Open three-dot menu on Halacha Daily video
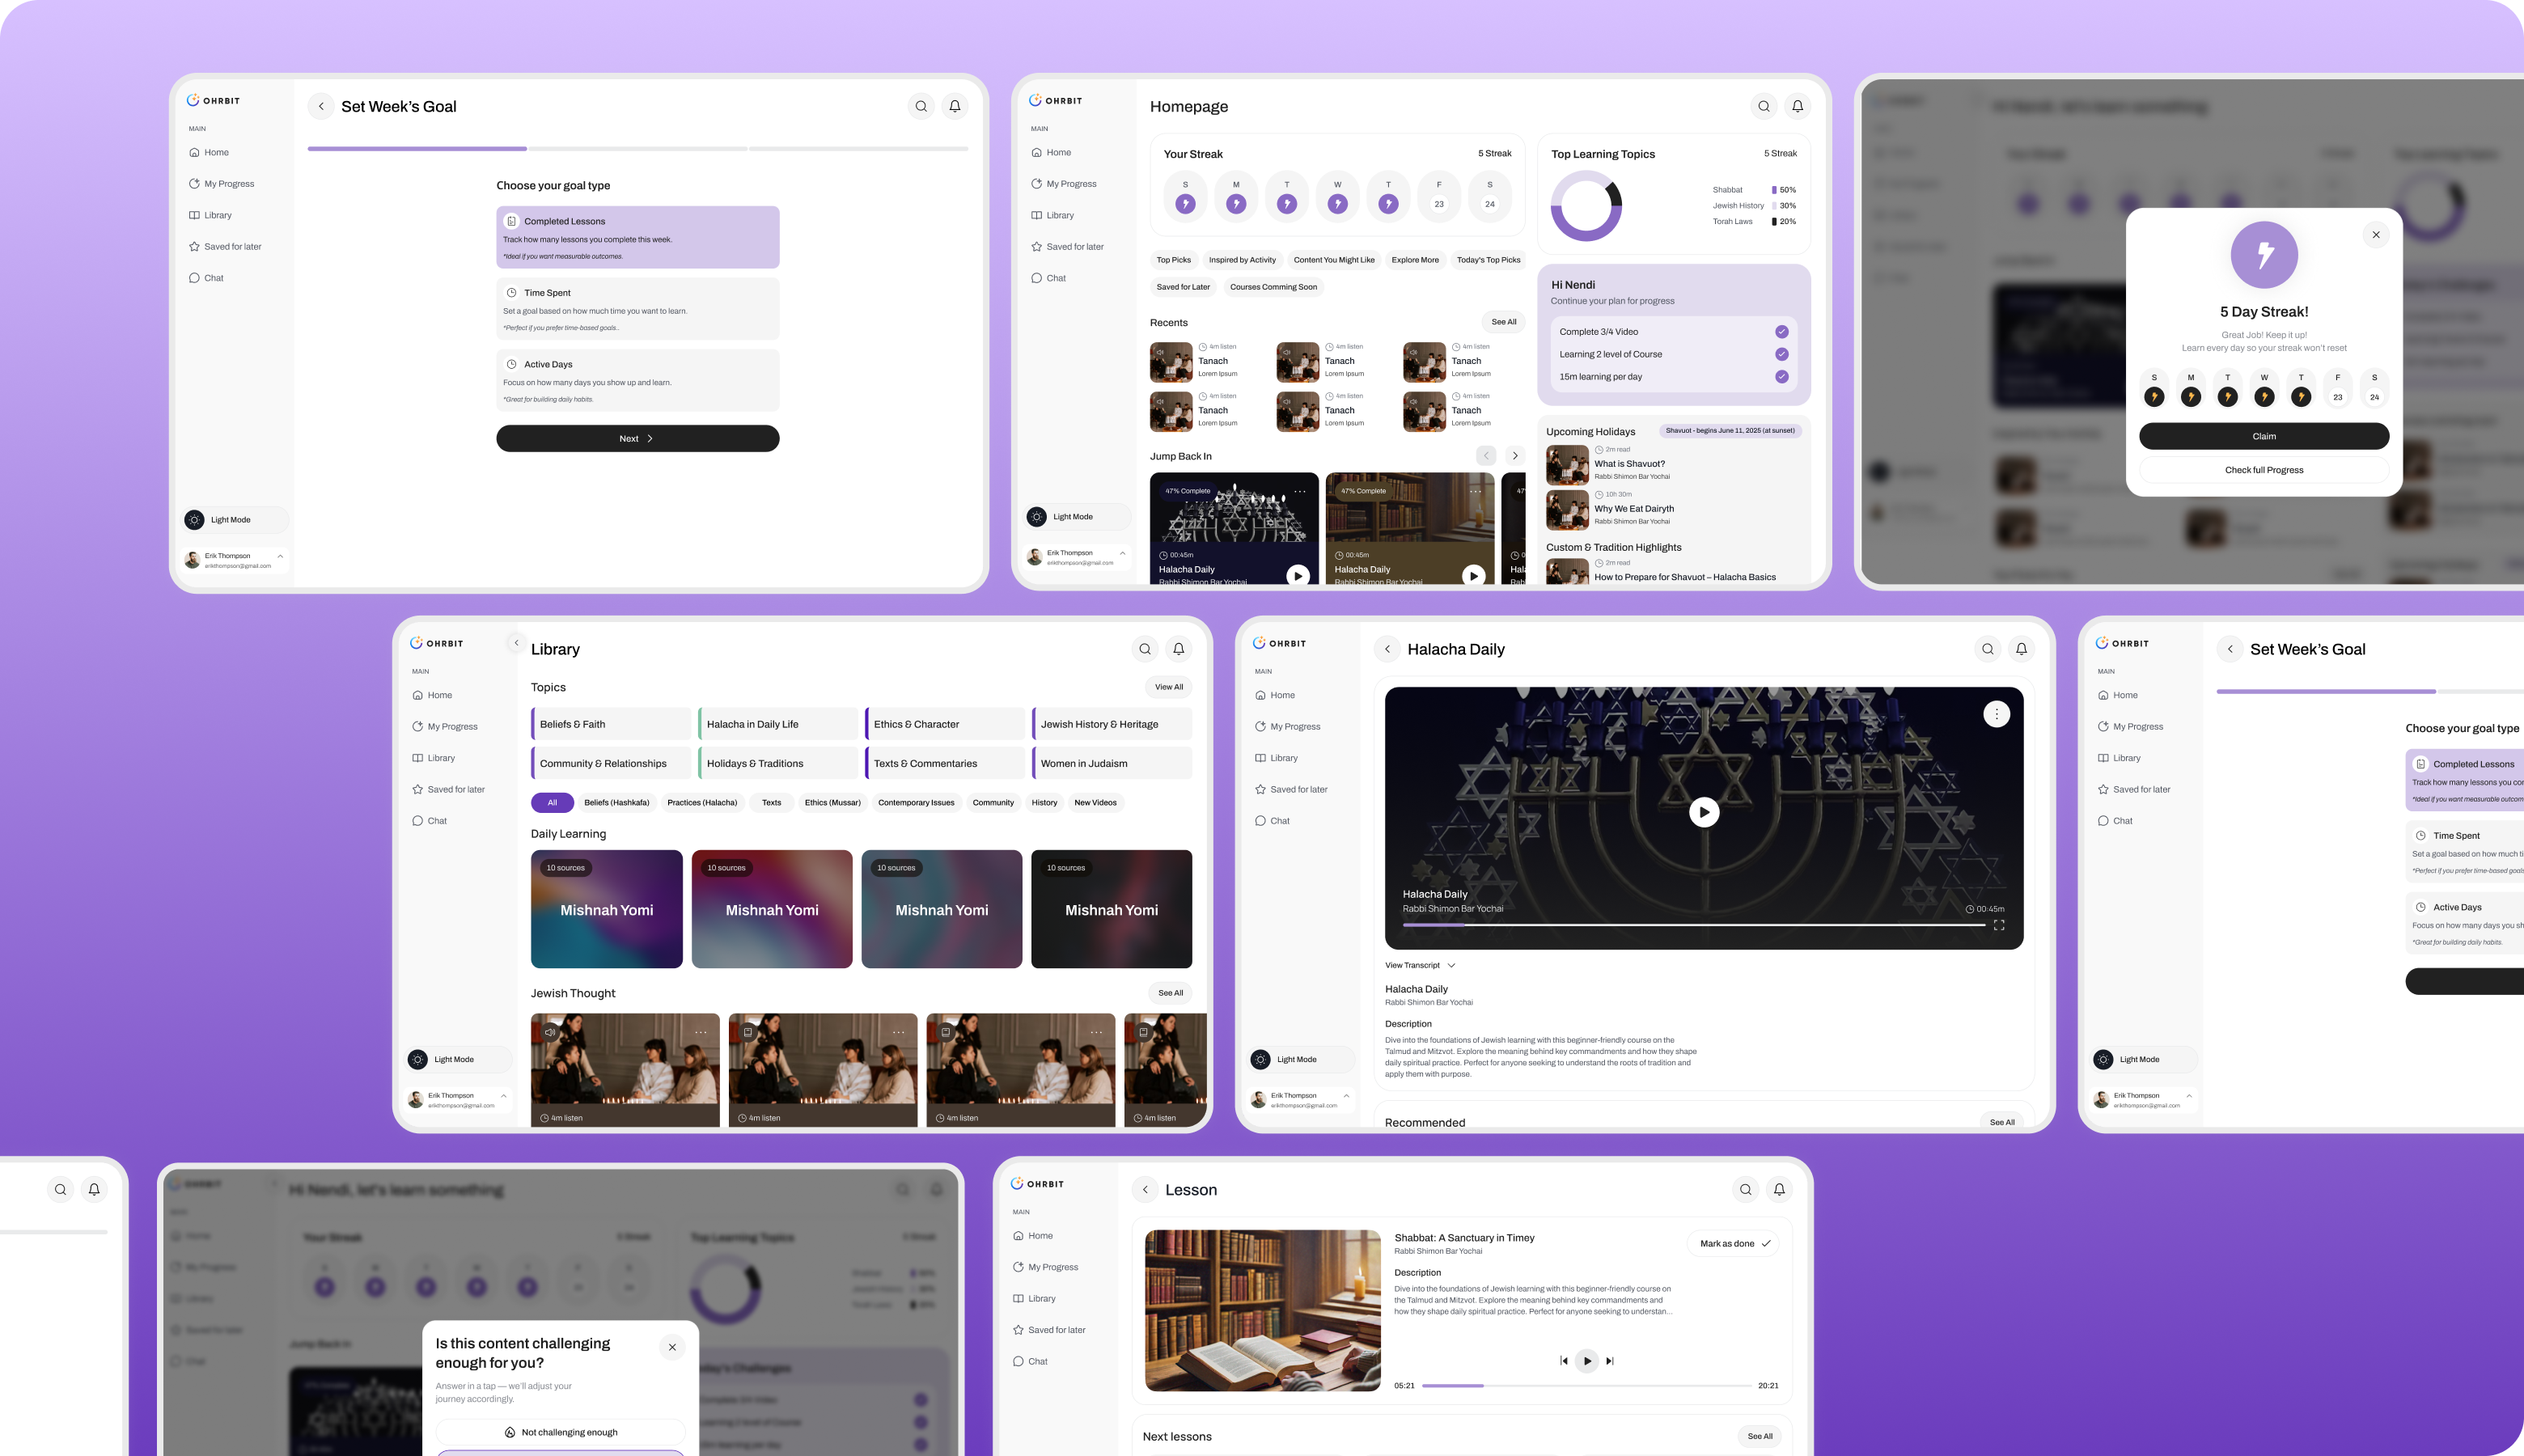This screenshot has height=1456, width=2524. [1996, 714]
